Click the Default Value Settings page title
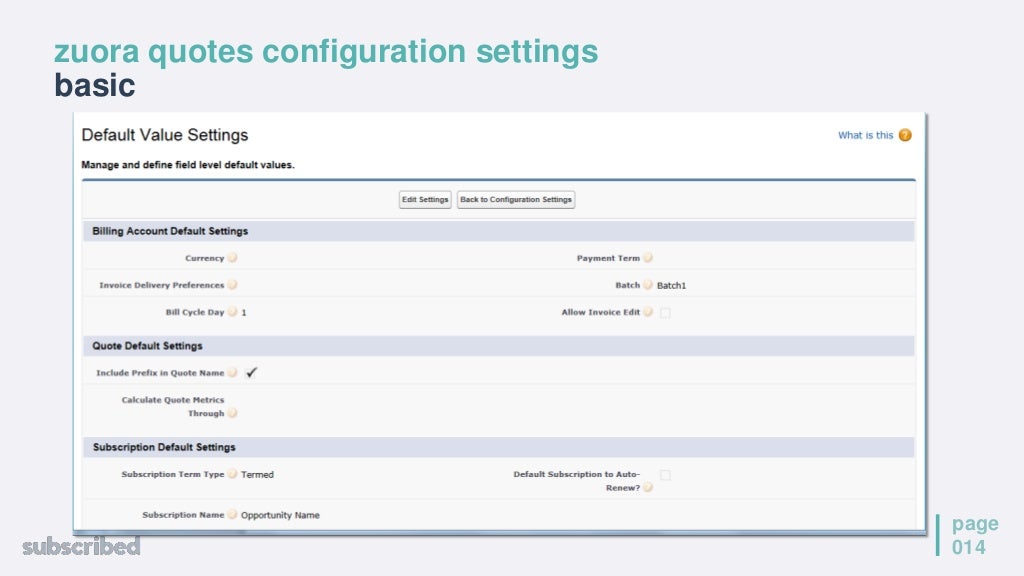 [165, 135]
